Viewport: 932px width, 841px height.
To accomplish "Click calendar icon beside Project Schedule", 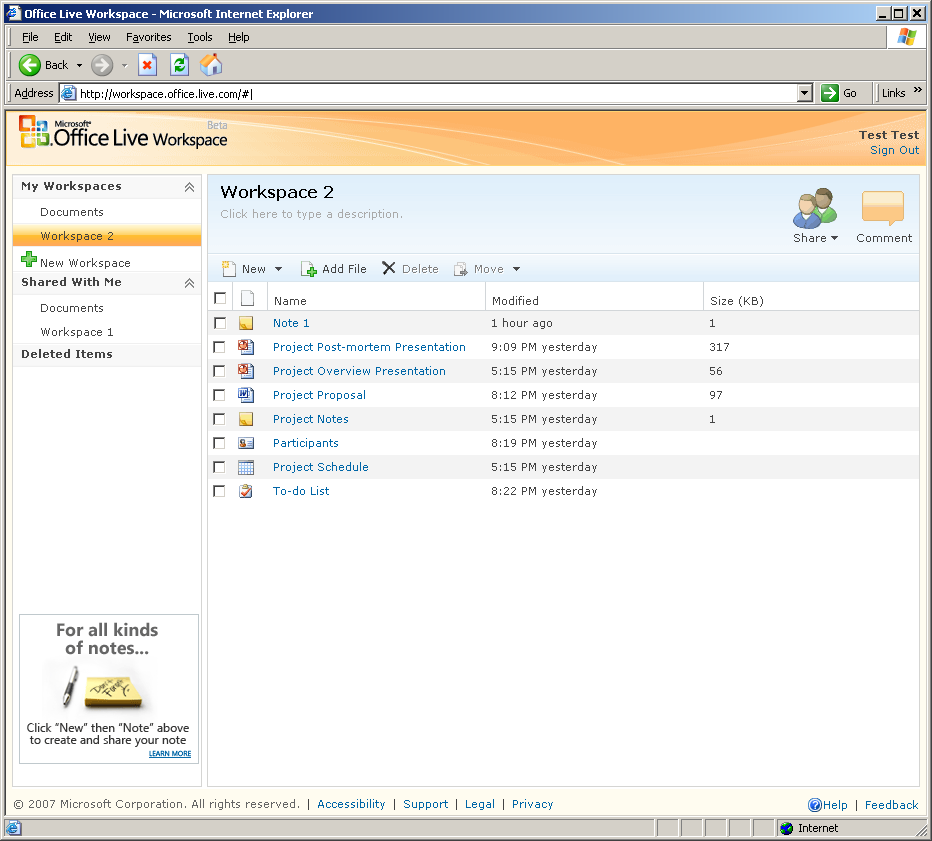I will pos(246,467).
